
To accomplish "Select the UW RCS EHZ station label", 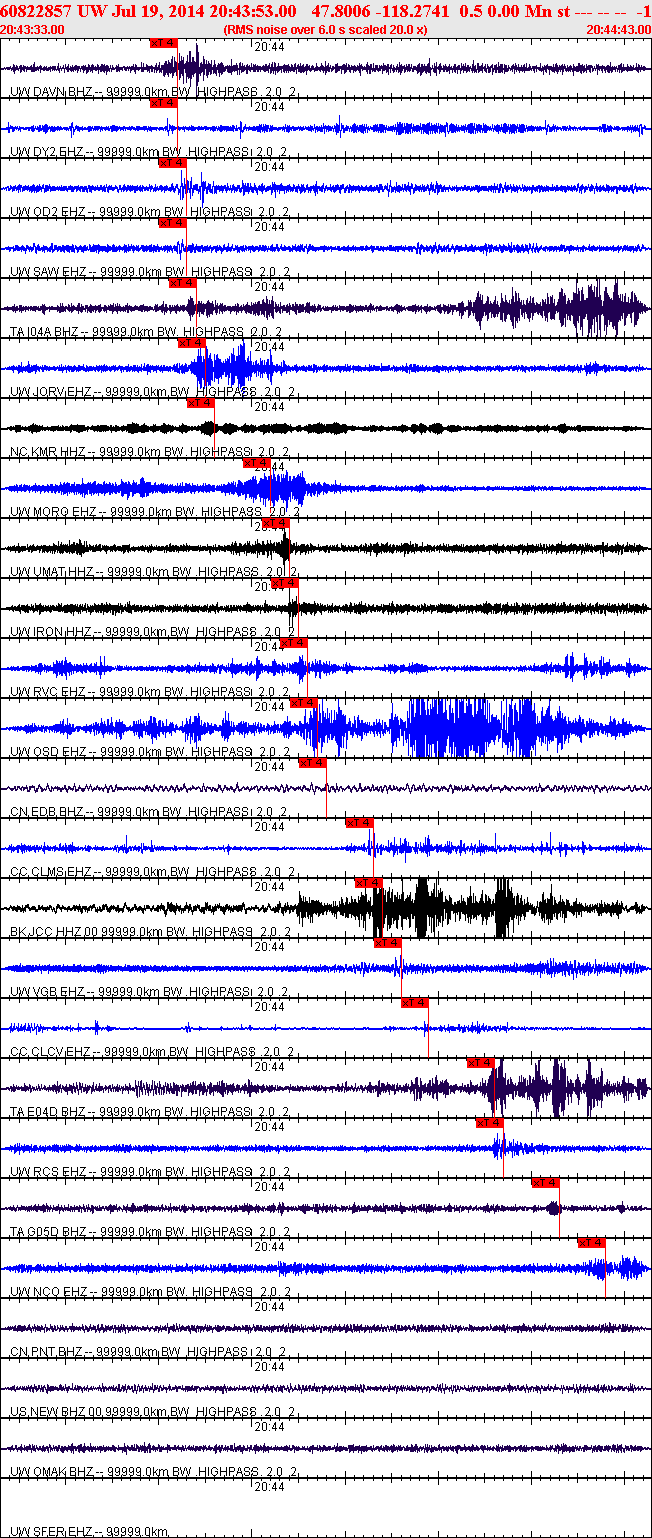I will pyautogui.click(x=48, y=1171).
